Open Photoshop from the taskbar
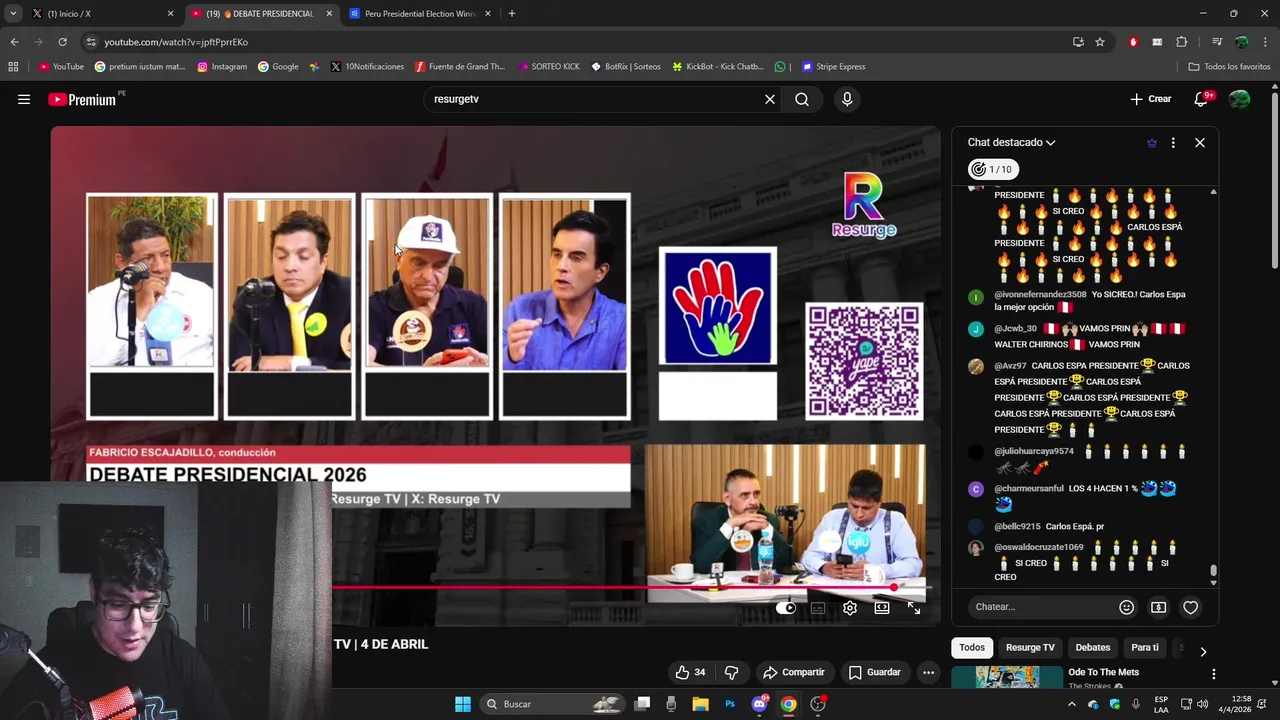1280x720 pixels. click(x=730, y=704)
